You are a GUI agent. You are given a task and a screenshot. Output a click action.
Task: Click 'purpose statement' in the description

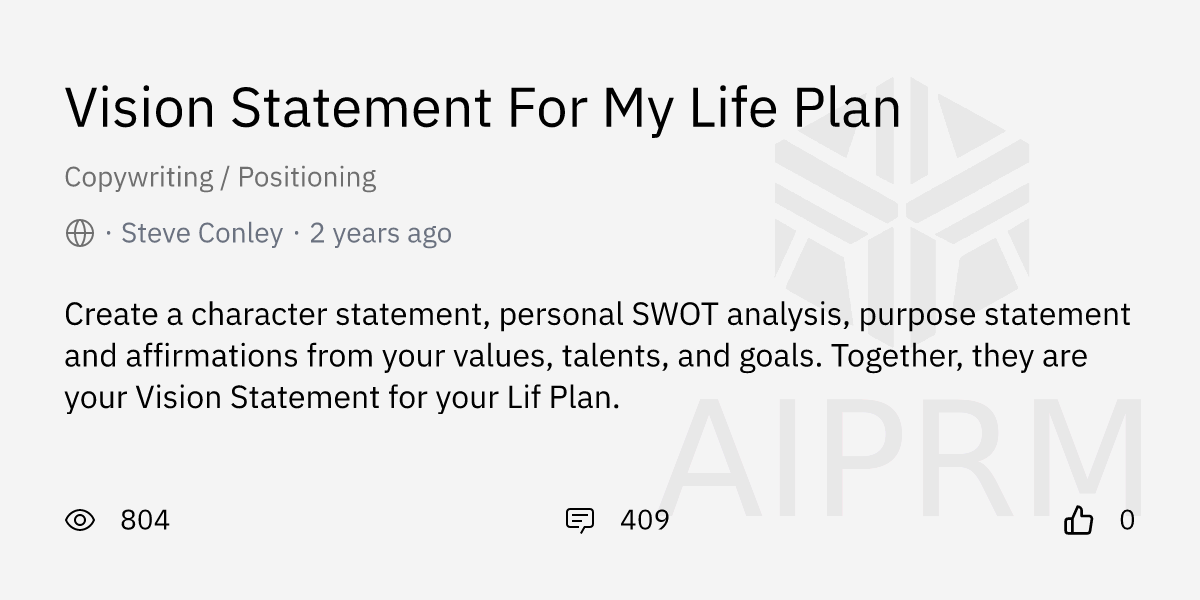coord(995,314)
